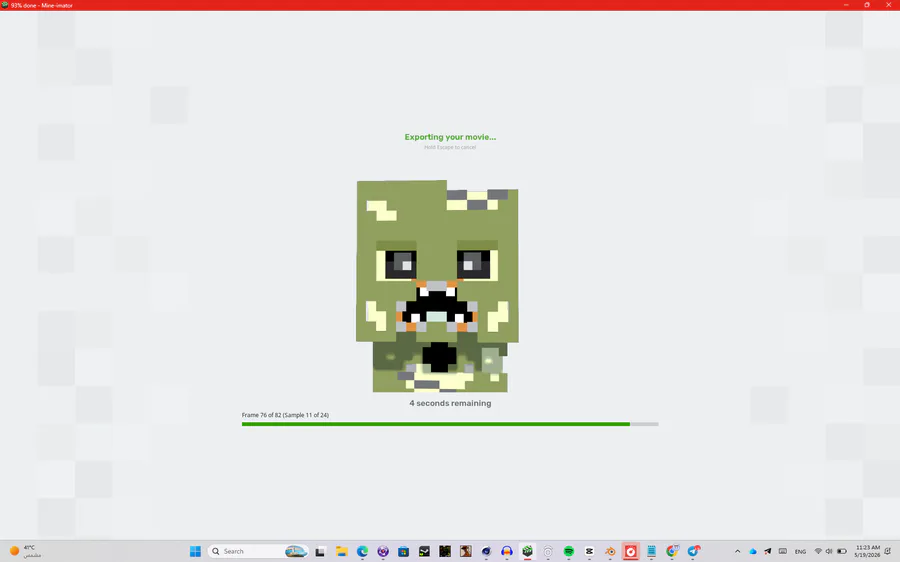Open Telegram from the taskbar
Viewport: 900px width, 562px height.
click(693, 551)
